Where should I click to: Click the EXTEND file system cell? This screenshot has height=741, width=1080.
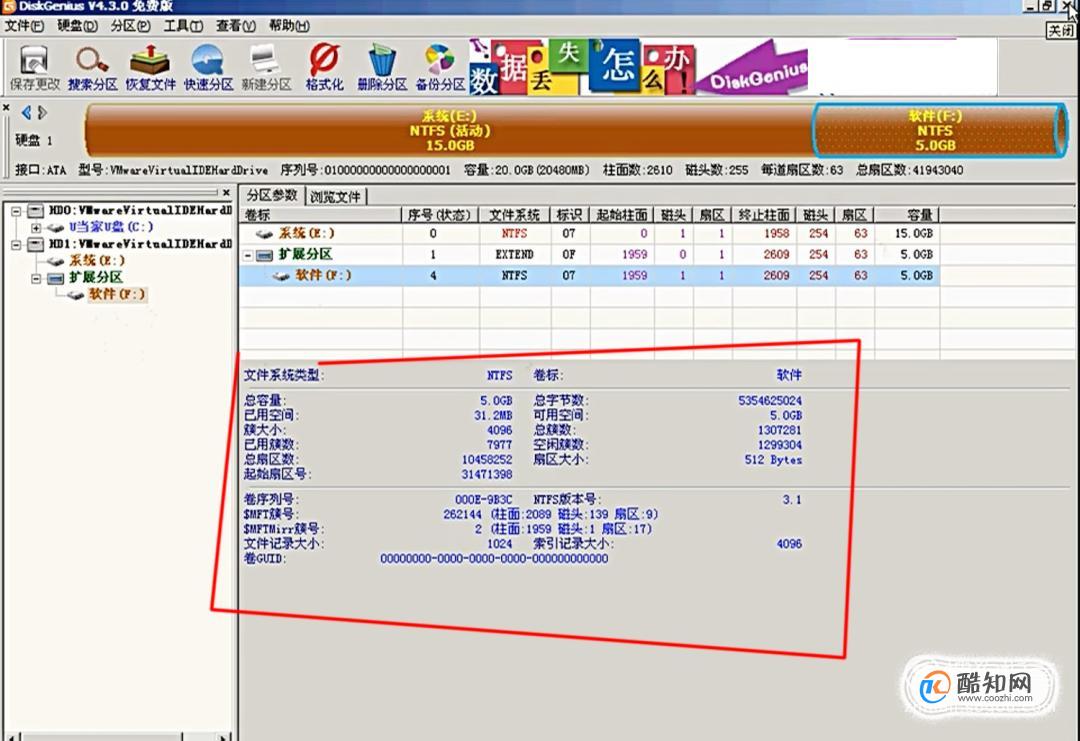coord(515,254)
